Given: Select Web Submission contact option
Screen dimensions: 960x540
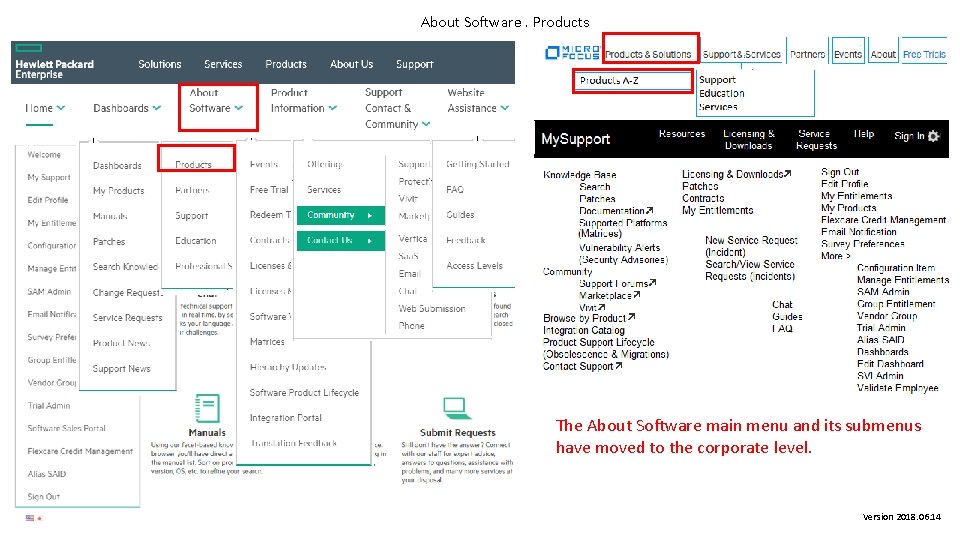Looking at the screenshot, I should [x=432, y=309].
